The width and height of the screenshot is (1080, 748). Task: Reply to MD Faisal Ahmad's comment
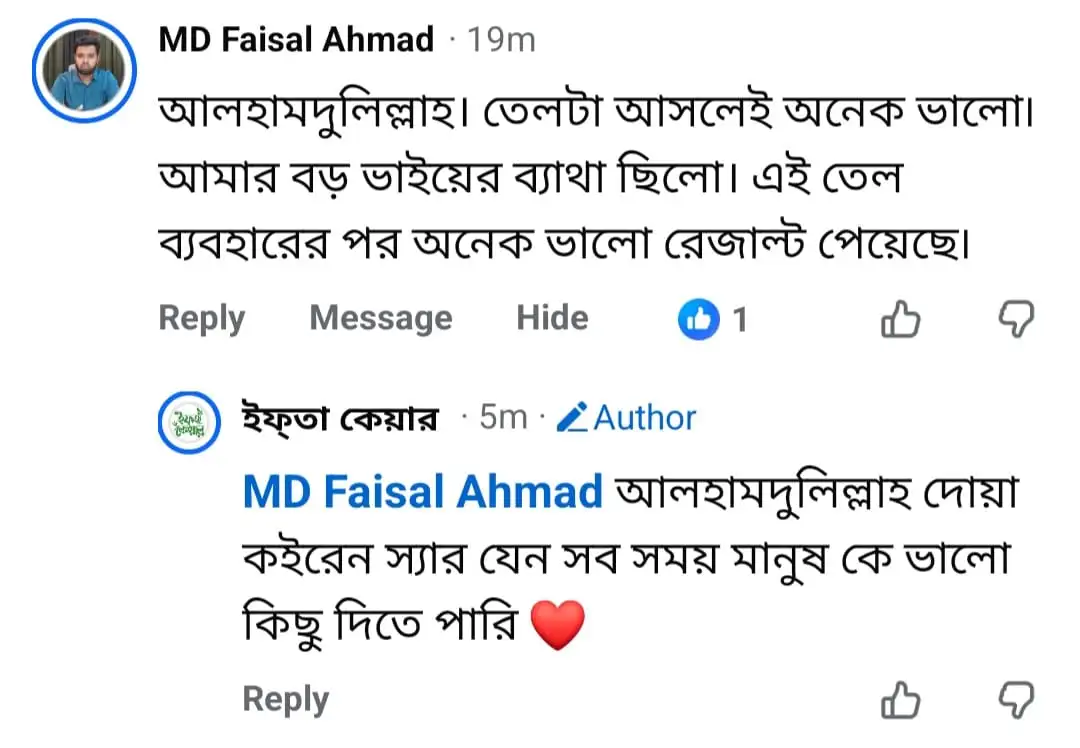[202, 319]
